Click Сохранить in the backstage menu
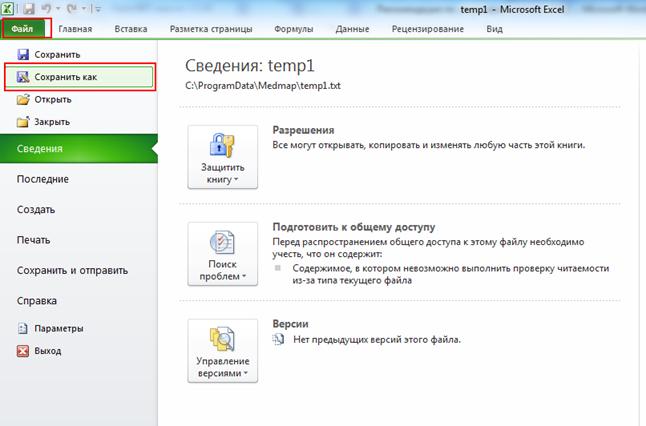646x426 pixels. [x=56, y=54]
